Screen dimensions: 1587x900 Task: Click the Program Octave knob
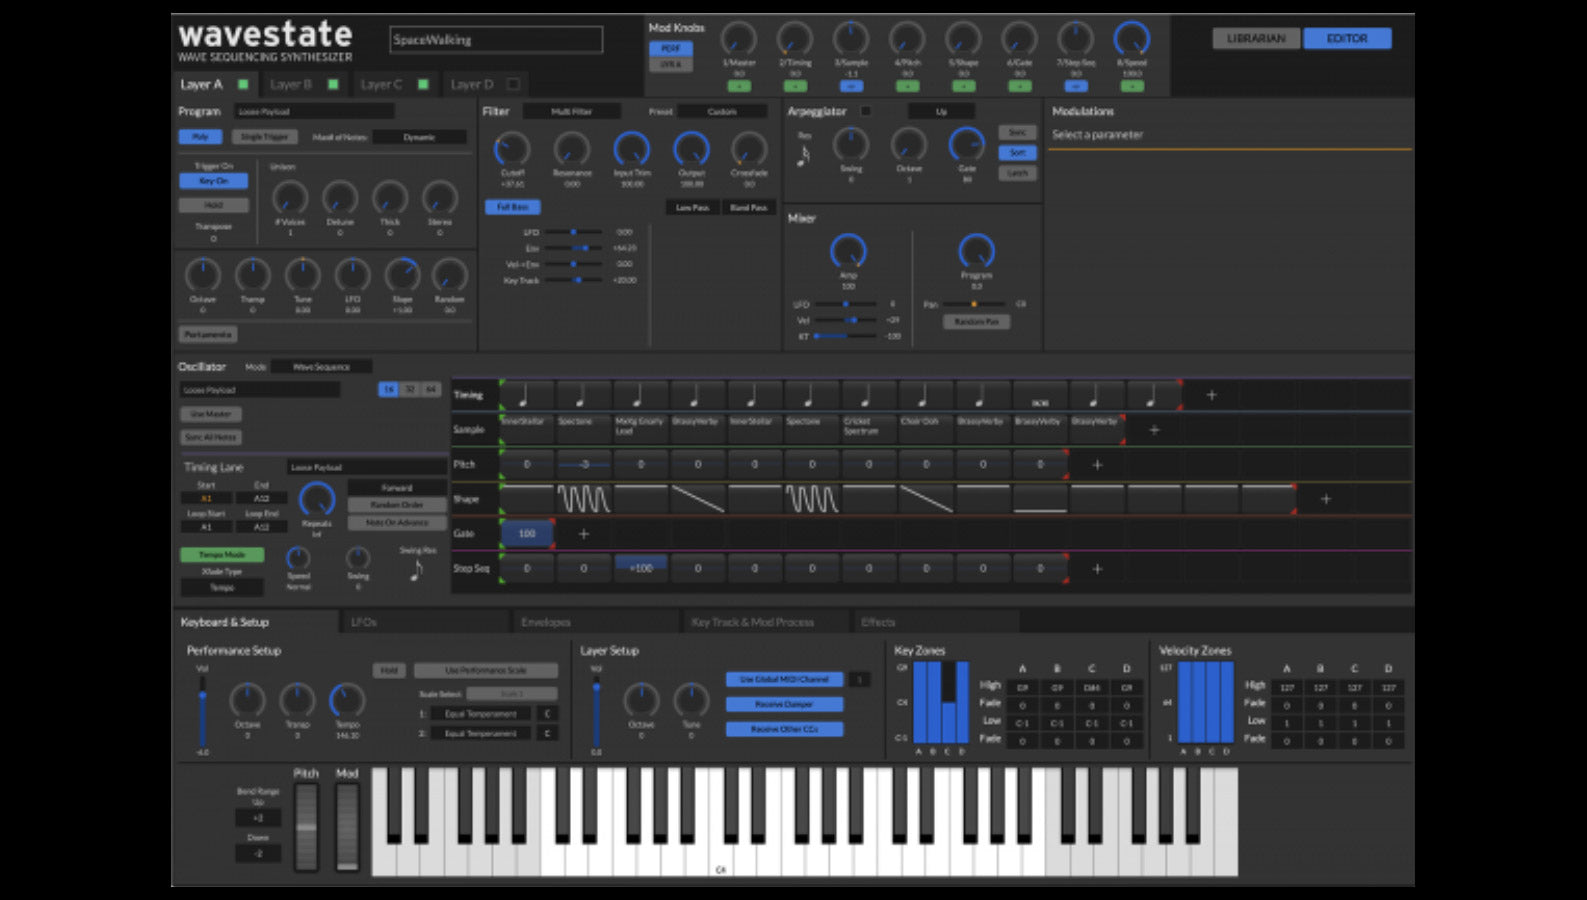tap(203, 274)
